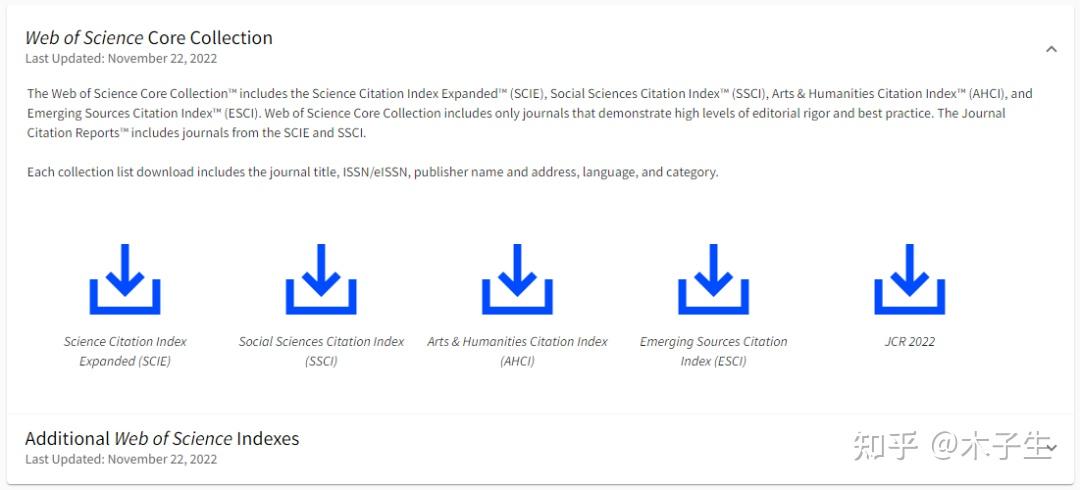Image resolution: width=1080 pixels, height=490 pixels.
Task: Click the Core Collection description paragraph
Action: [x=529, y=113]
